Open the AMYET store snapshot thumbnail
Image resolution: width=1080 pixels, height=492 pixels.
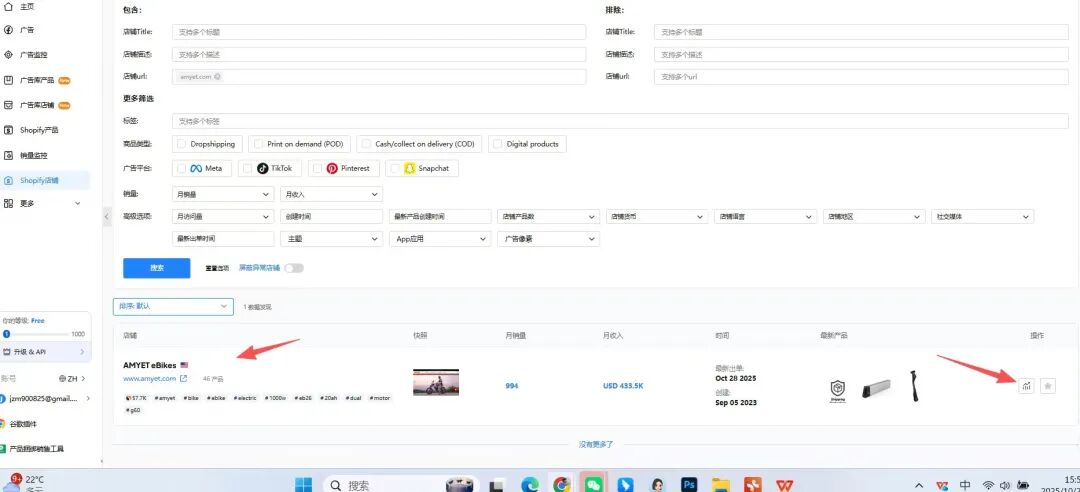[x=436, y=382]
